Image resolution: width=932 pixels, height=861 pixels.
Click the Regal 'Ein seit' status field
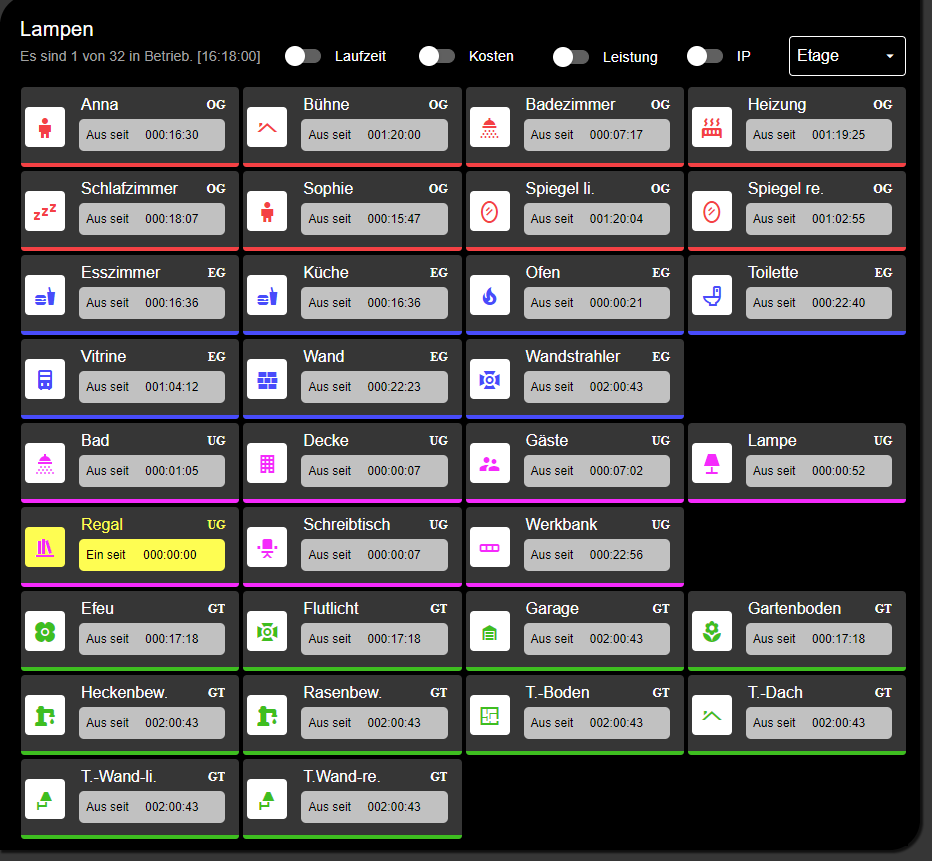click(152, 555)
